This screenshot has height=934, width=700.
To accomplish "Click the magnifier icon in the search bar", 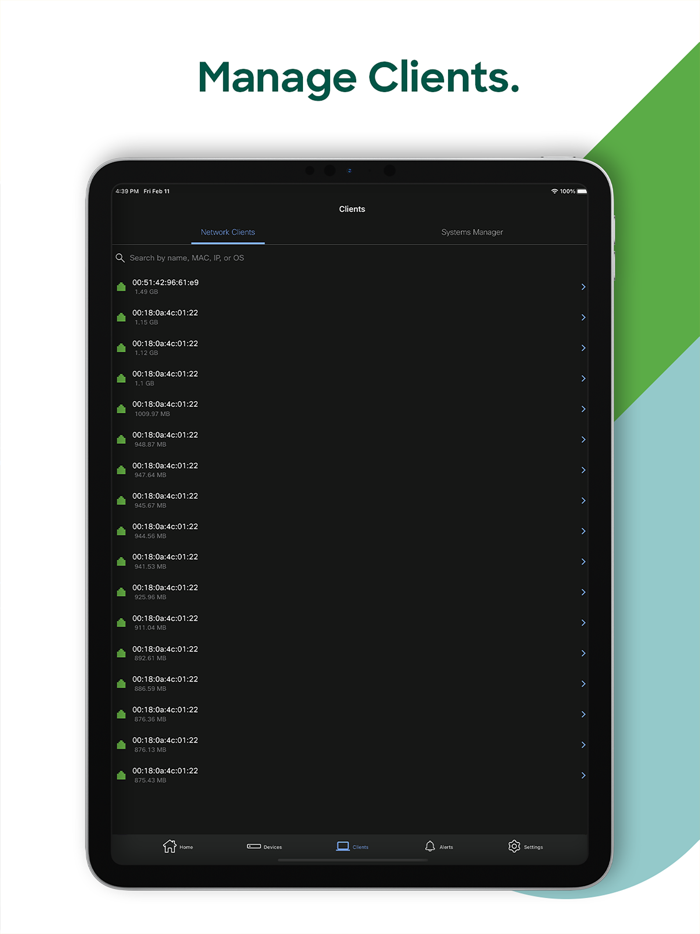I will (x=120, y=258).
